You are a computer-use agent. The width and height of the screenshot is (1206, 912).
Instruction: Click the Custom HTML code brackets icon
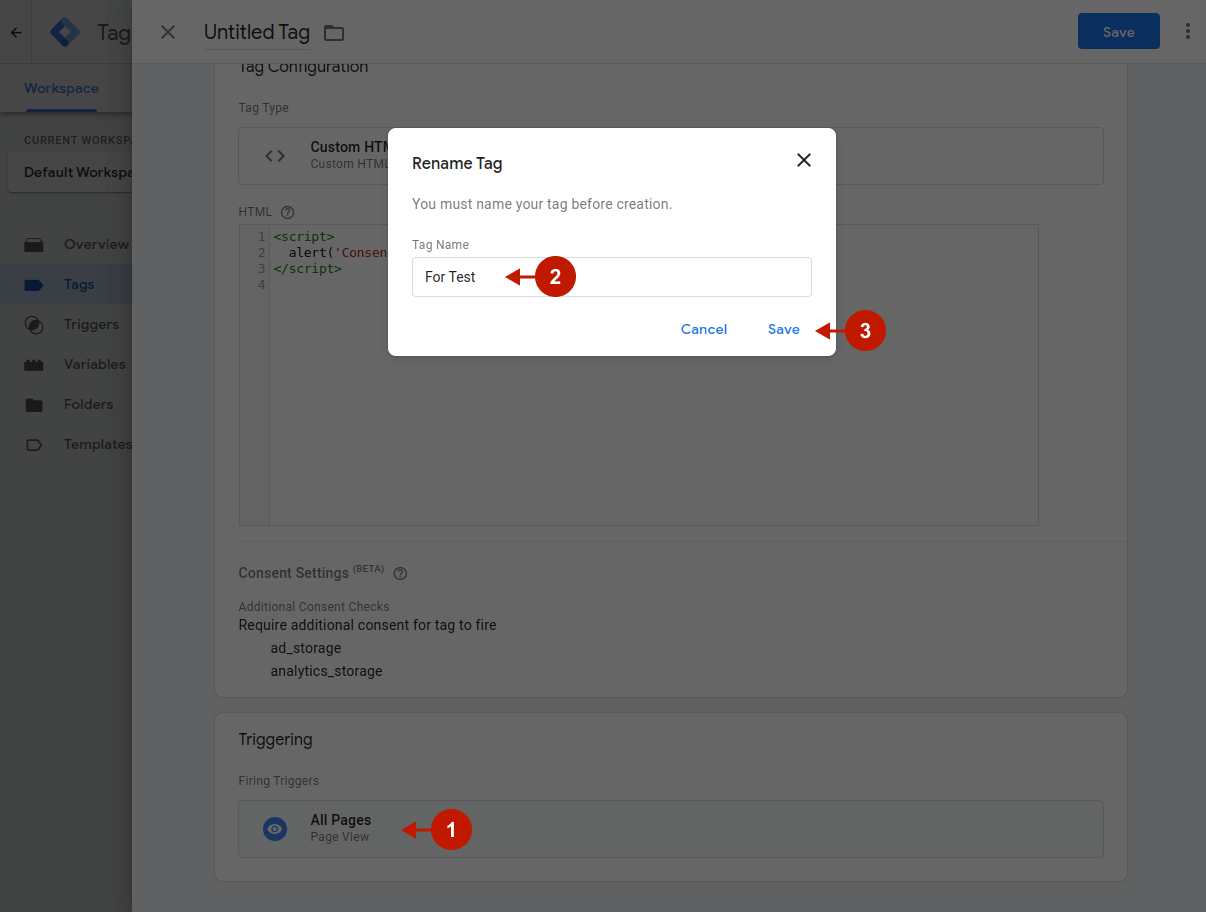(x=275, y=155)
